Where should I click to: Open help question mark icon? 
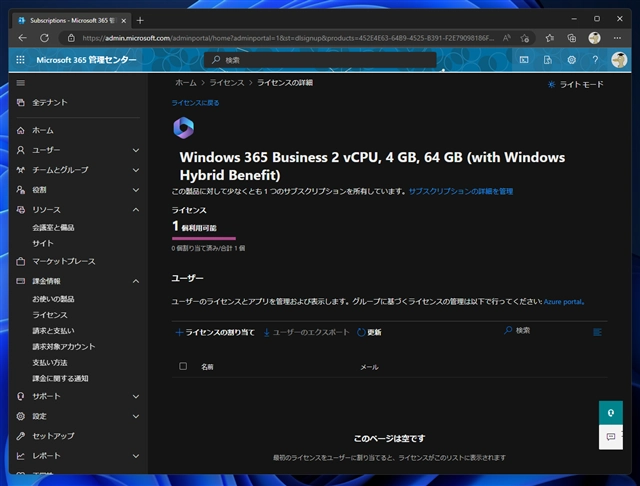coord(595,60)
